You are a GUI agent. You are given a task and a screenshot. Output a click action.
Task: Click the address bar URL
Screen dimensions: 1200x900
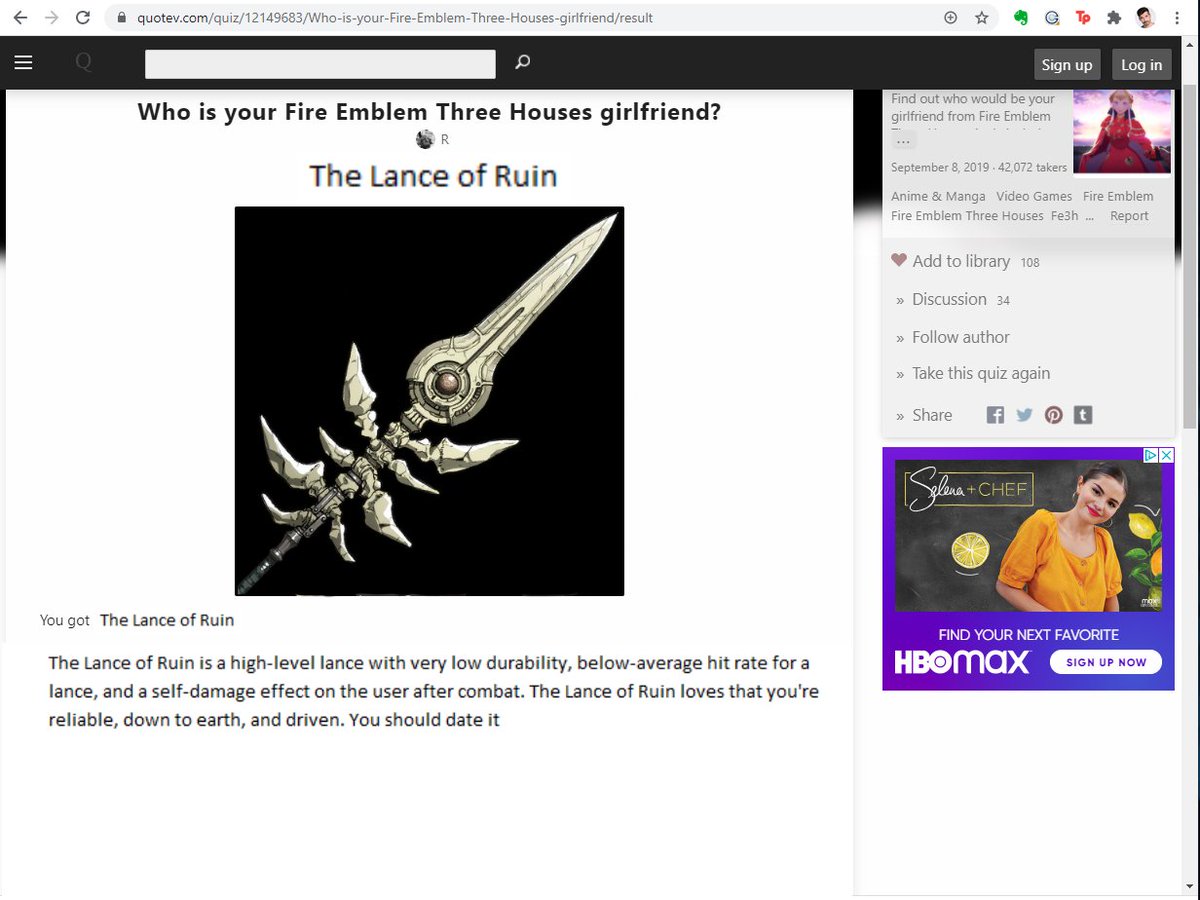396,18
